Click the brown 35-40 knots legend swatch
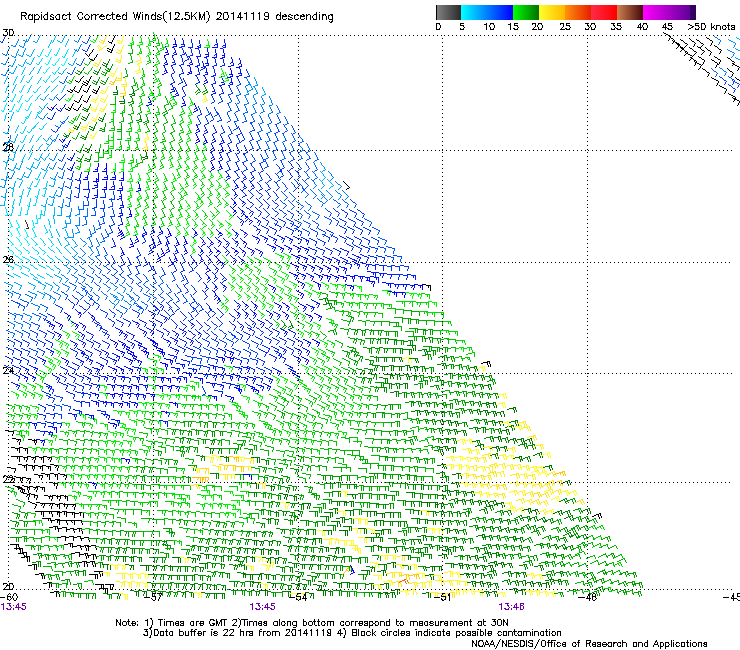Image resolution: width=740 pixels, height=650 pixels. [630, 12]
